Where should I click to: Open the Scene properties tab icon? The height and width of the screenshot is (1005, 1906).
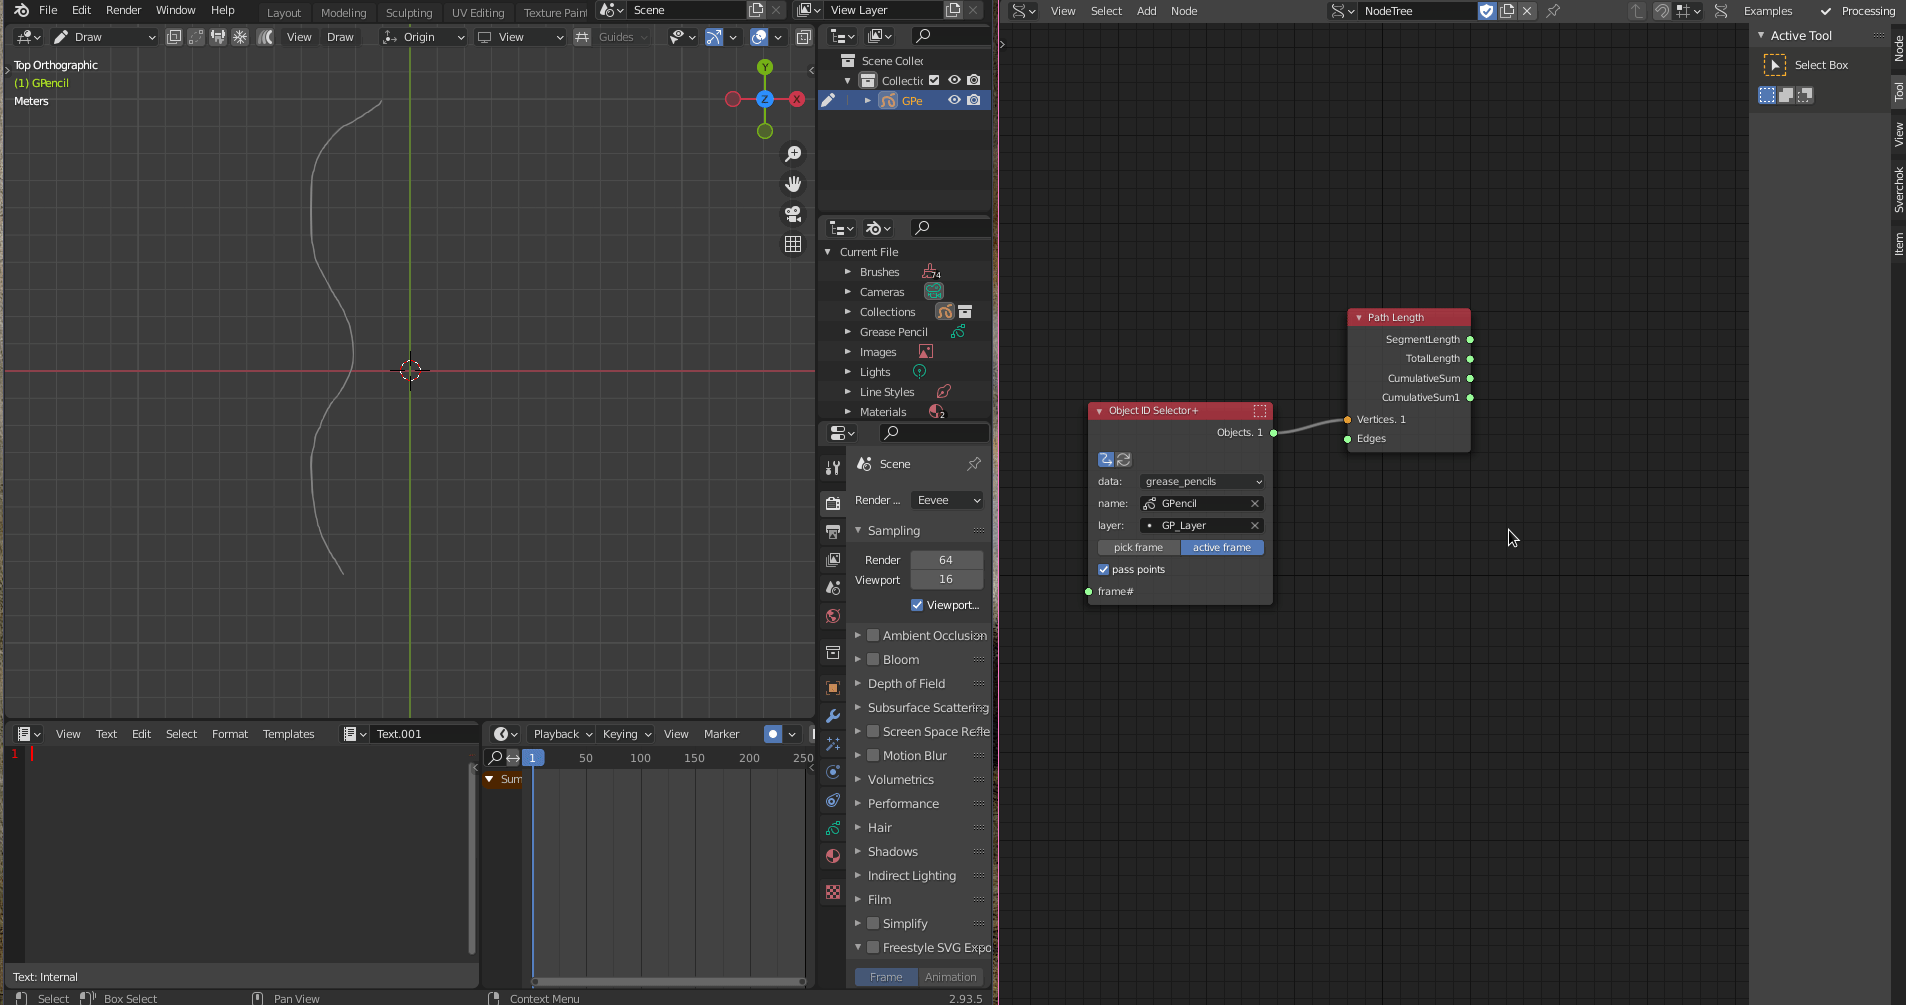coord(832,588)
